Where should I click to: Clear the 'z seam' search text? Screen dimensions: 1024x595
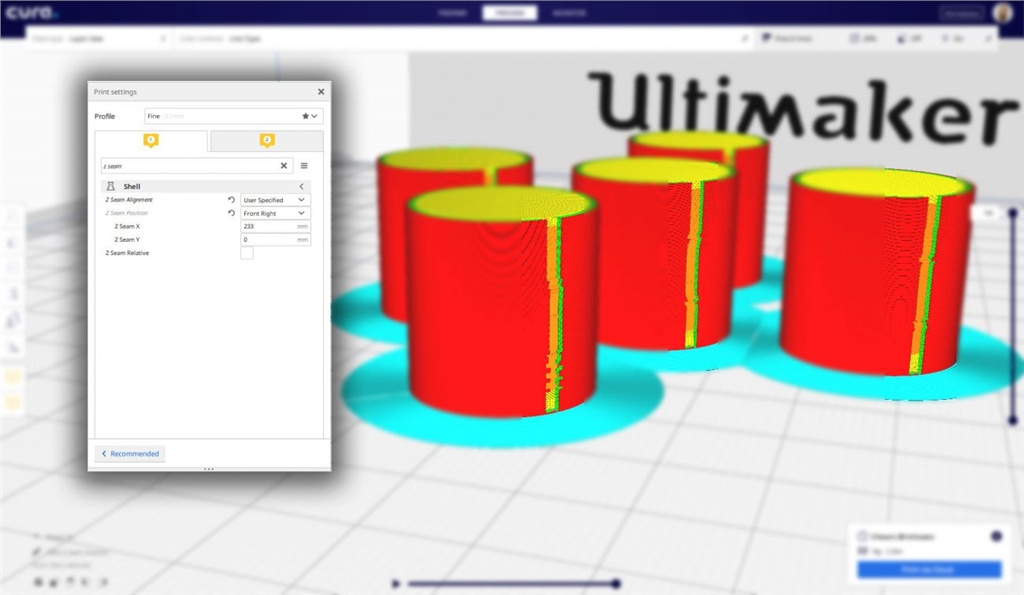click(283, 166)
